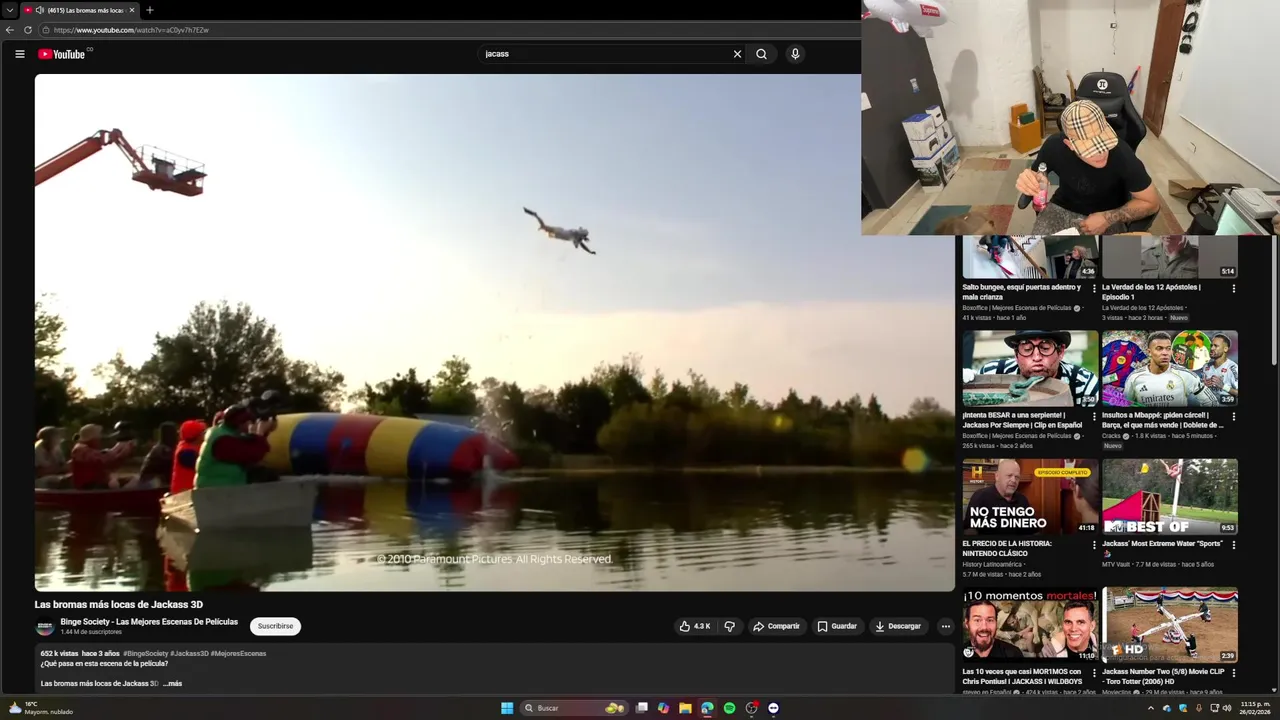Open options for "¡Intenta BESAR a una serpiente!"

click(1094, 416)
